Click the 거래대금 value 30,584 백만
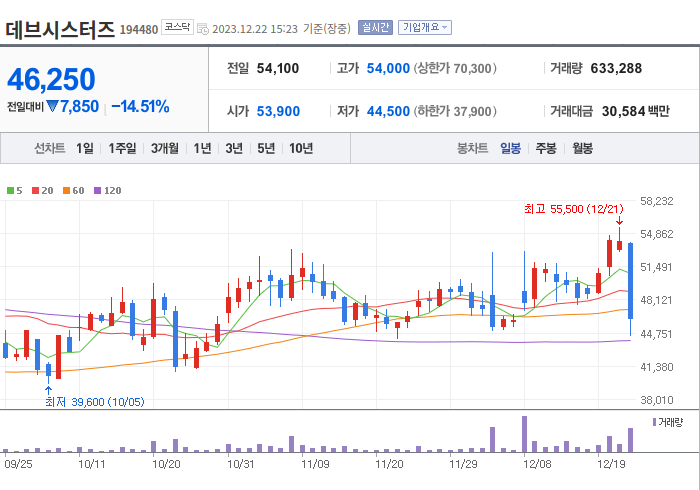This screenshot has width=700, height=490. click(636, 111)
